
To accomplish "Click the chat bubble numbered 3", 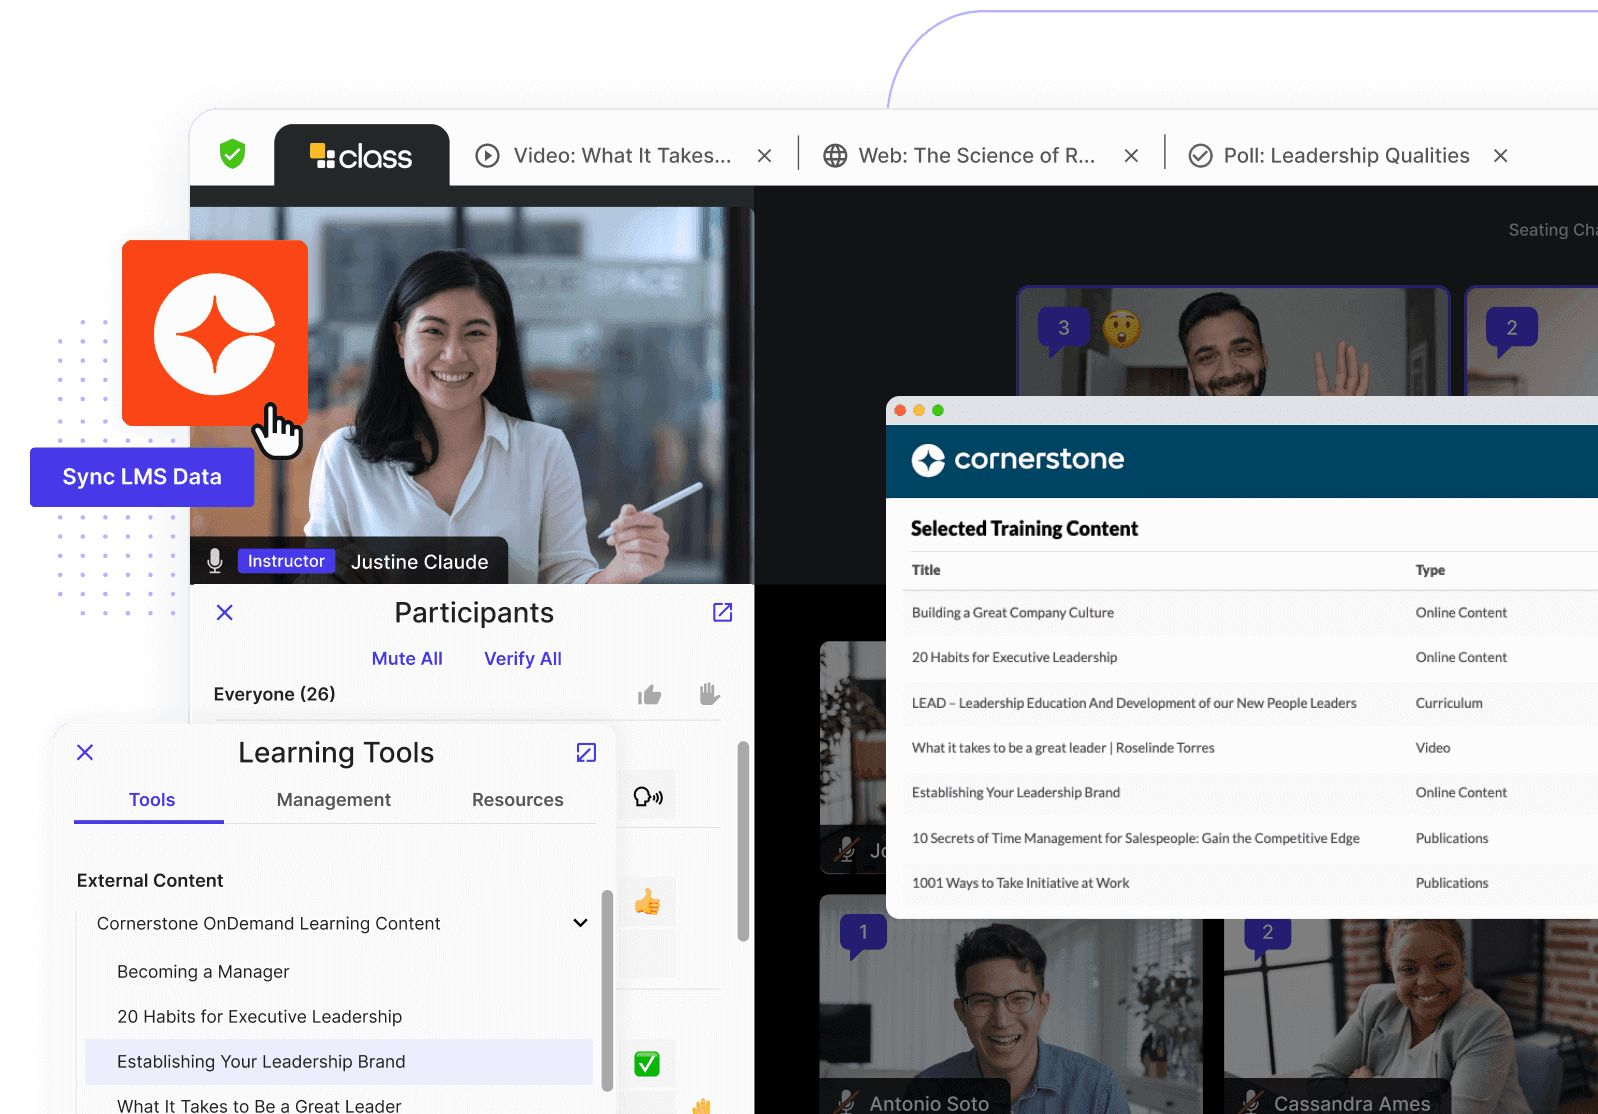I will coord(1063,330).
